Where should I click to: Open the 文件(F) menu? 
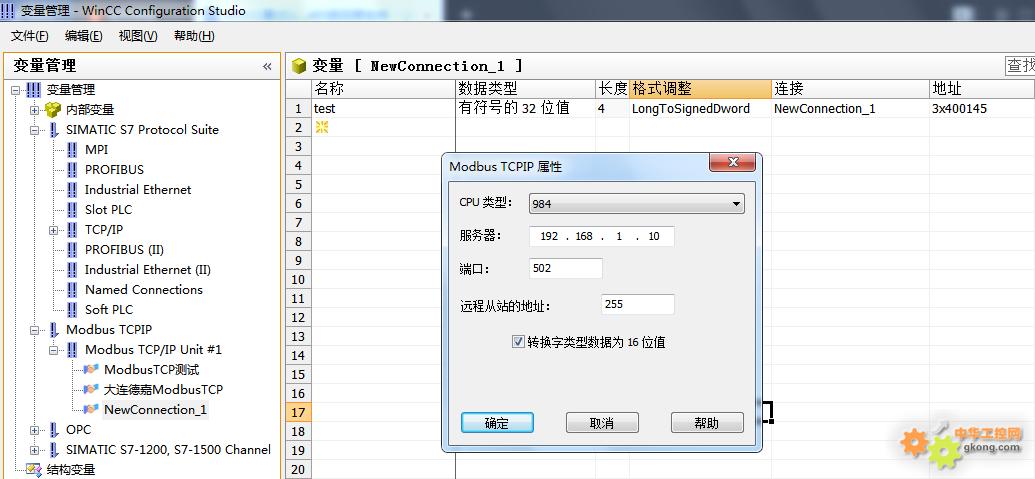[30, 36]
